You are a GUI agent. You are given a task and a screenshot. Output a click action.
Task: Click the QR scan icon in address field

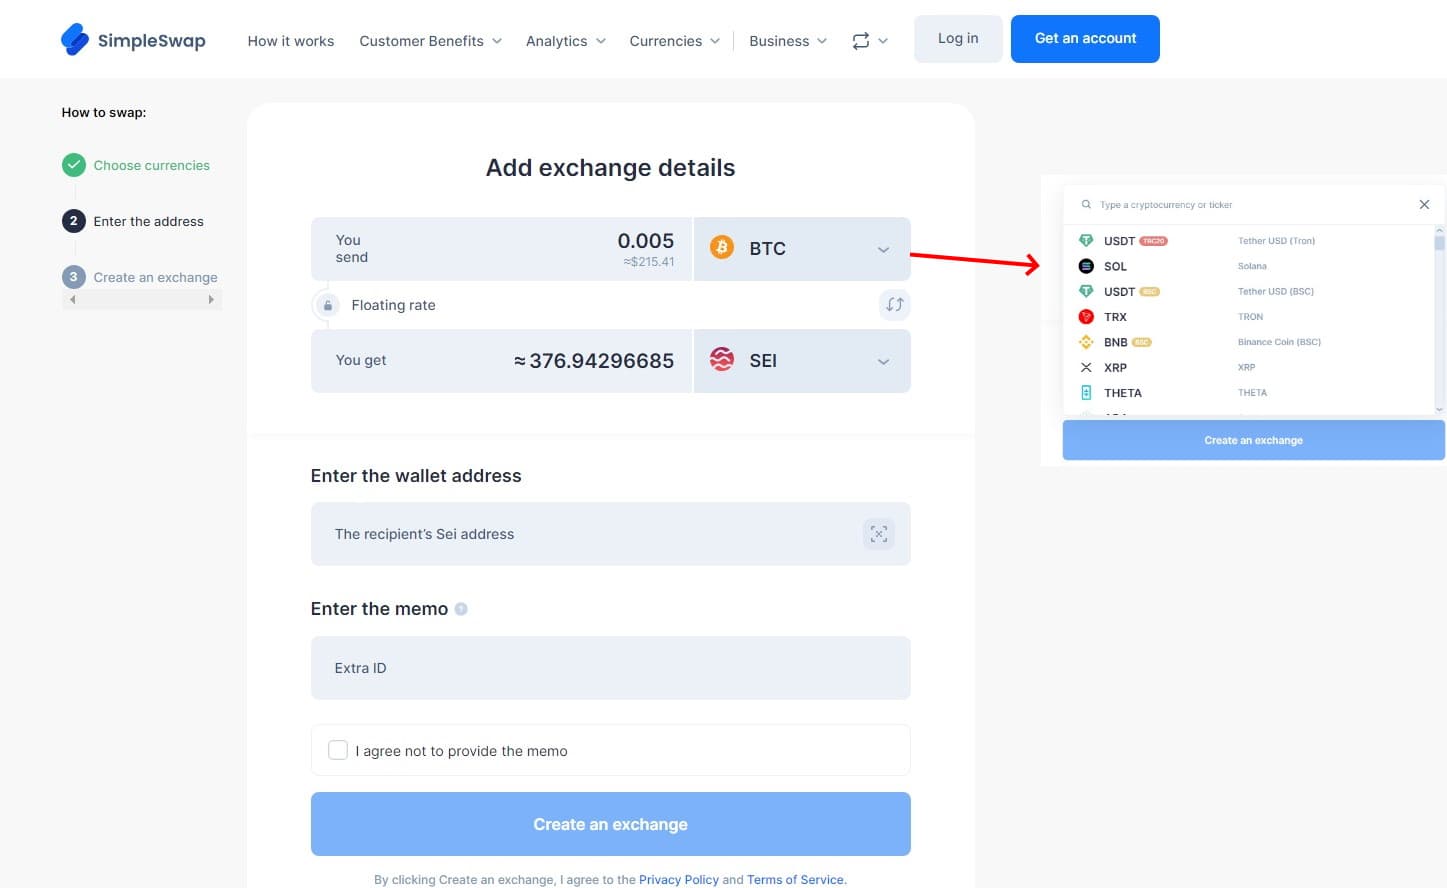(x=878, y=534)
